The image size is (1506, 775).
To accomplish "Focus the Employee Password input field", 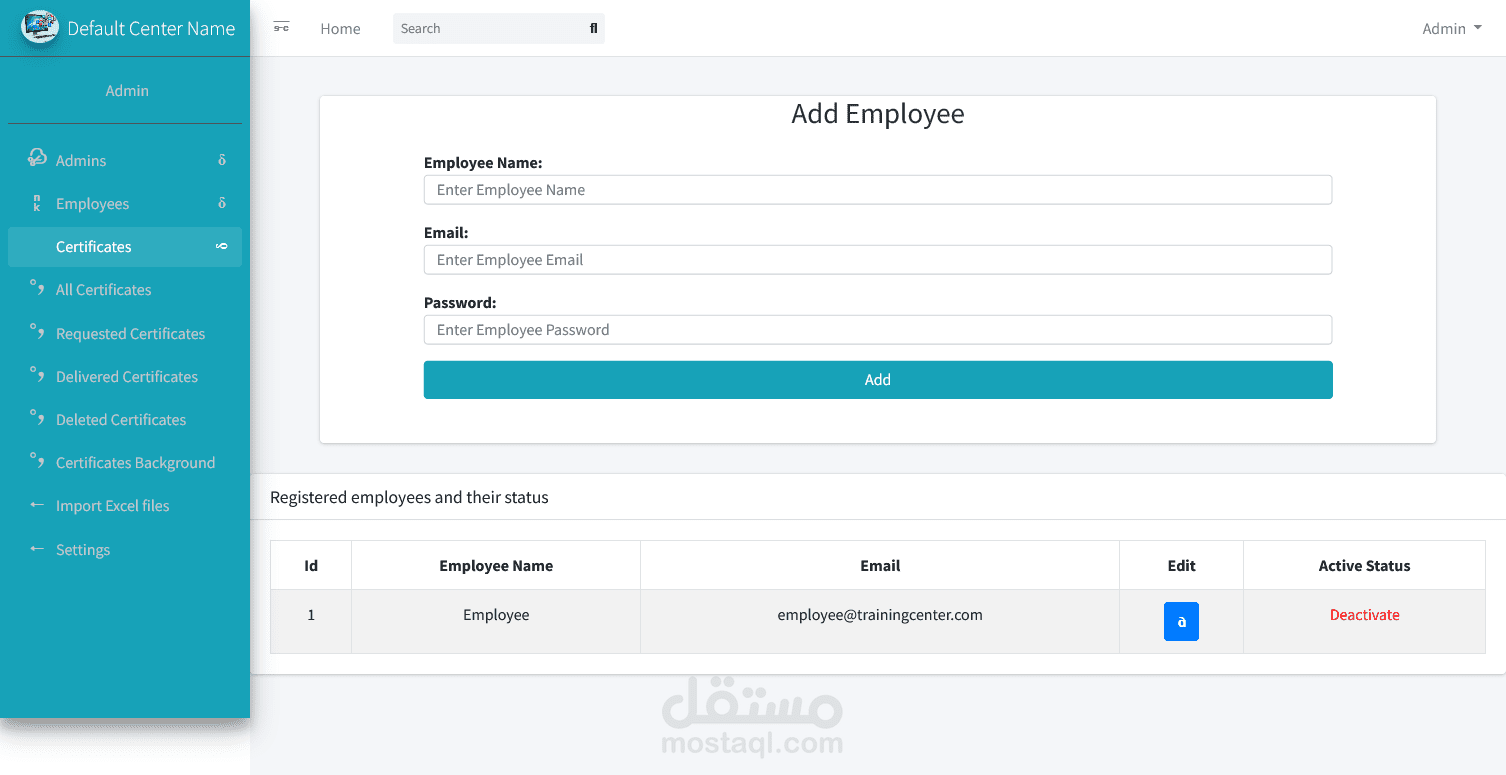I will coord(878,330).
